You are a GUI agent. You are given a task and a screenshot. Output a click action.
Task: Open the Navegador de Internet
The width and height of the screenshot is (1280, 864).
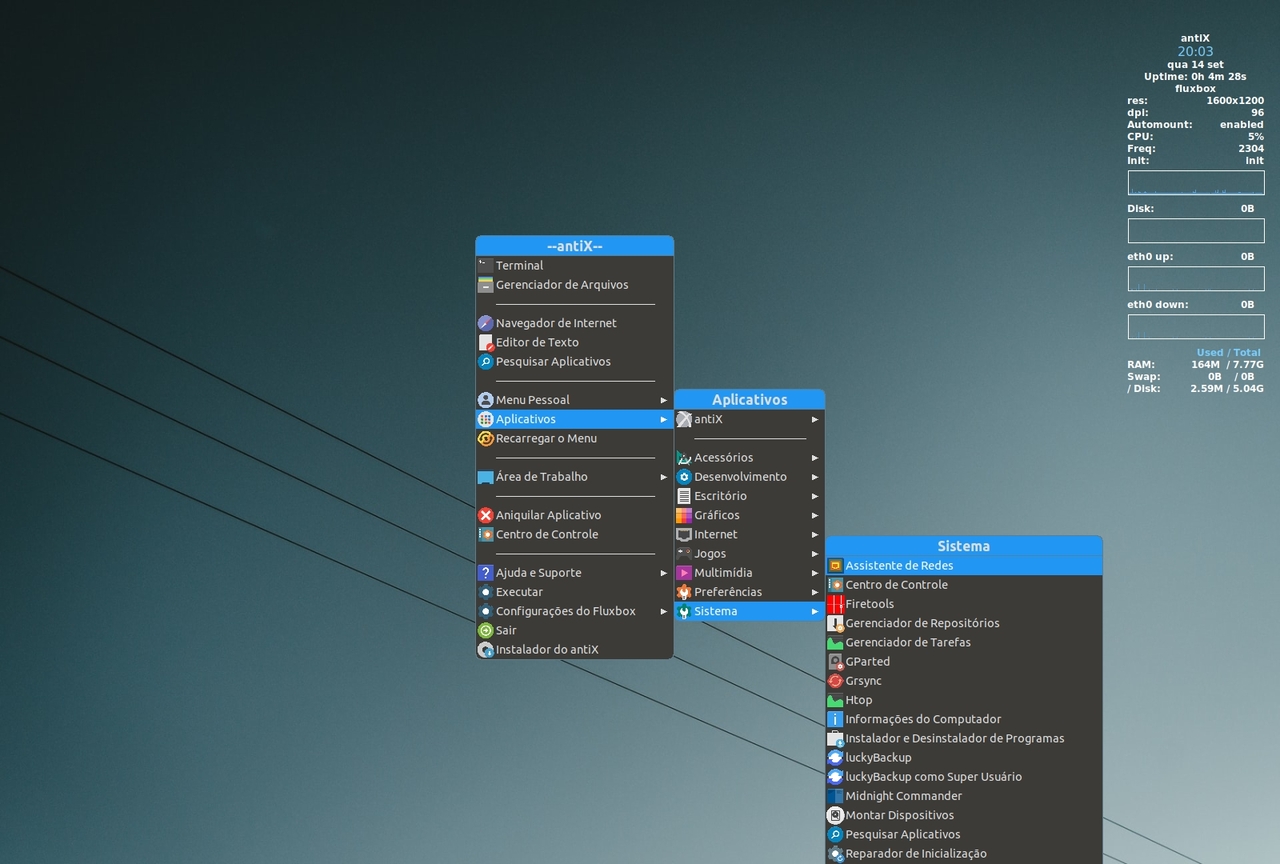555,322
